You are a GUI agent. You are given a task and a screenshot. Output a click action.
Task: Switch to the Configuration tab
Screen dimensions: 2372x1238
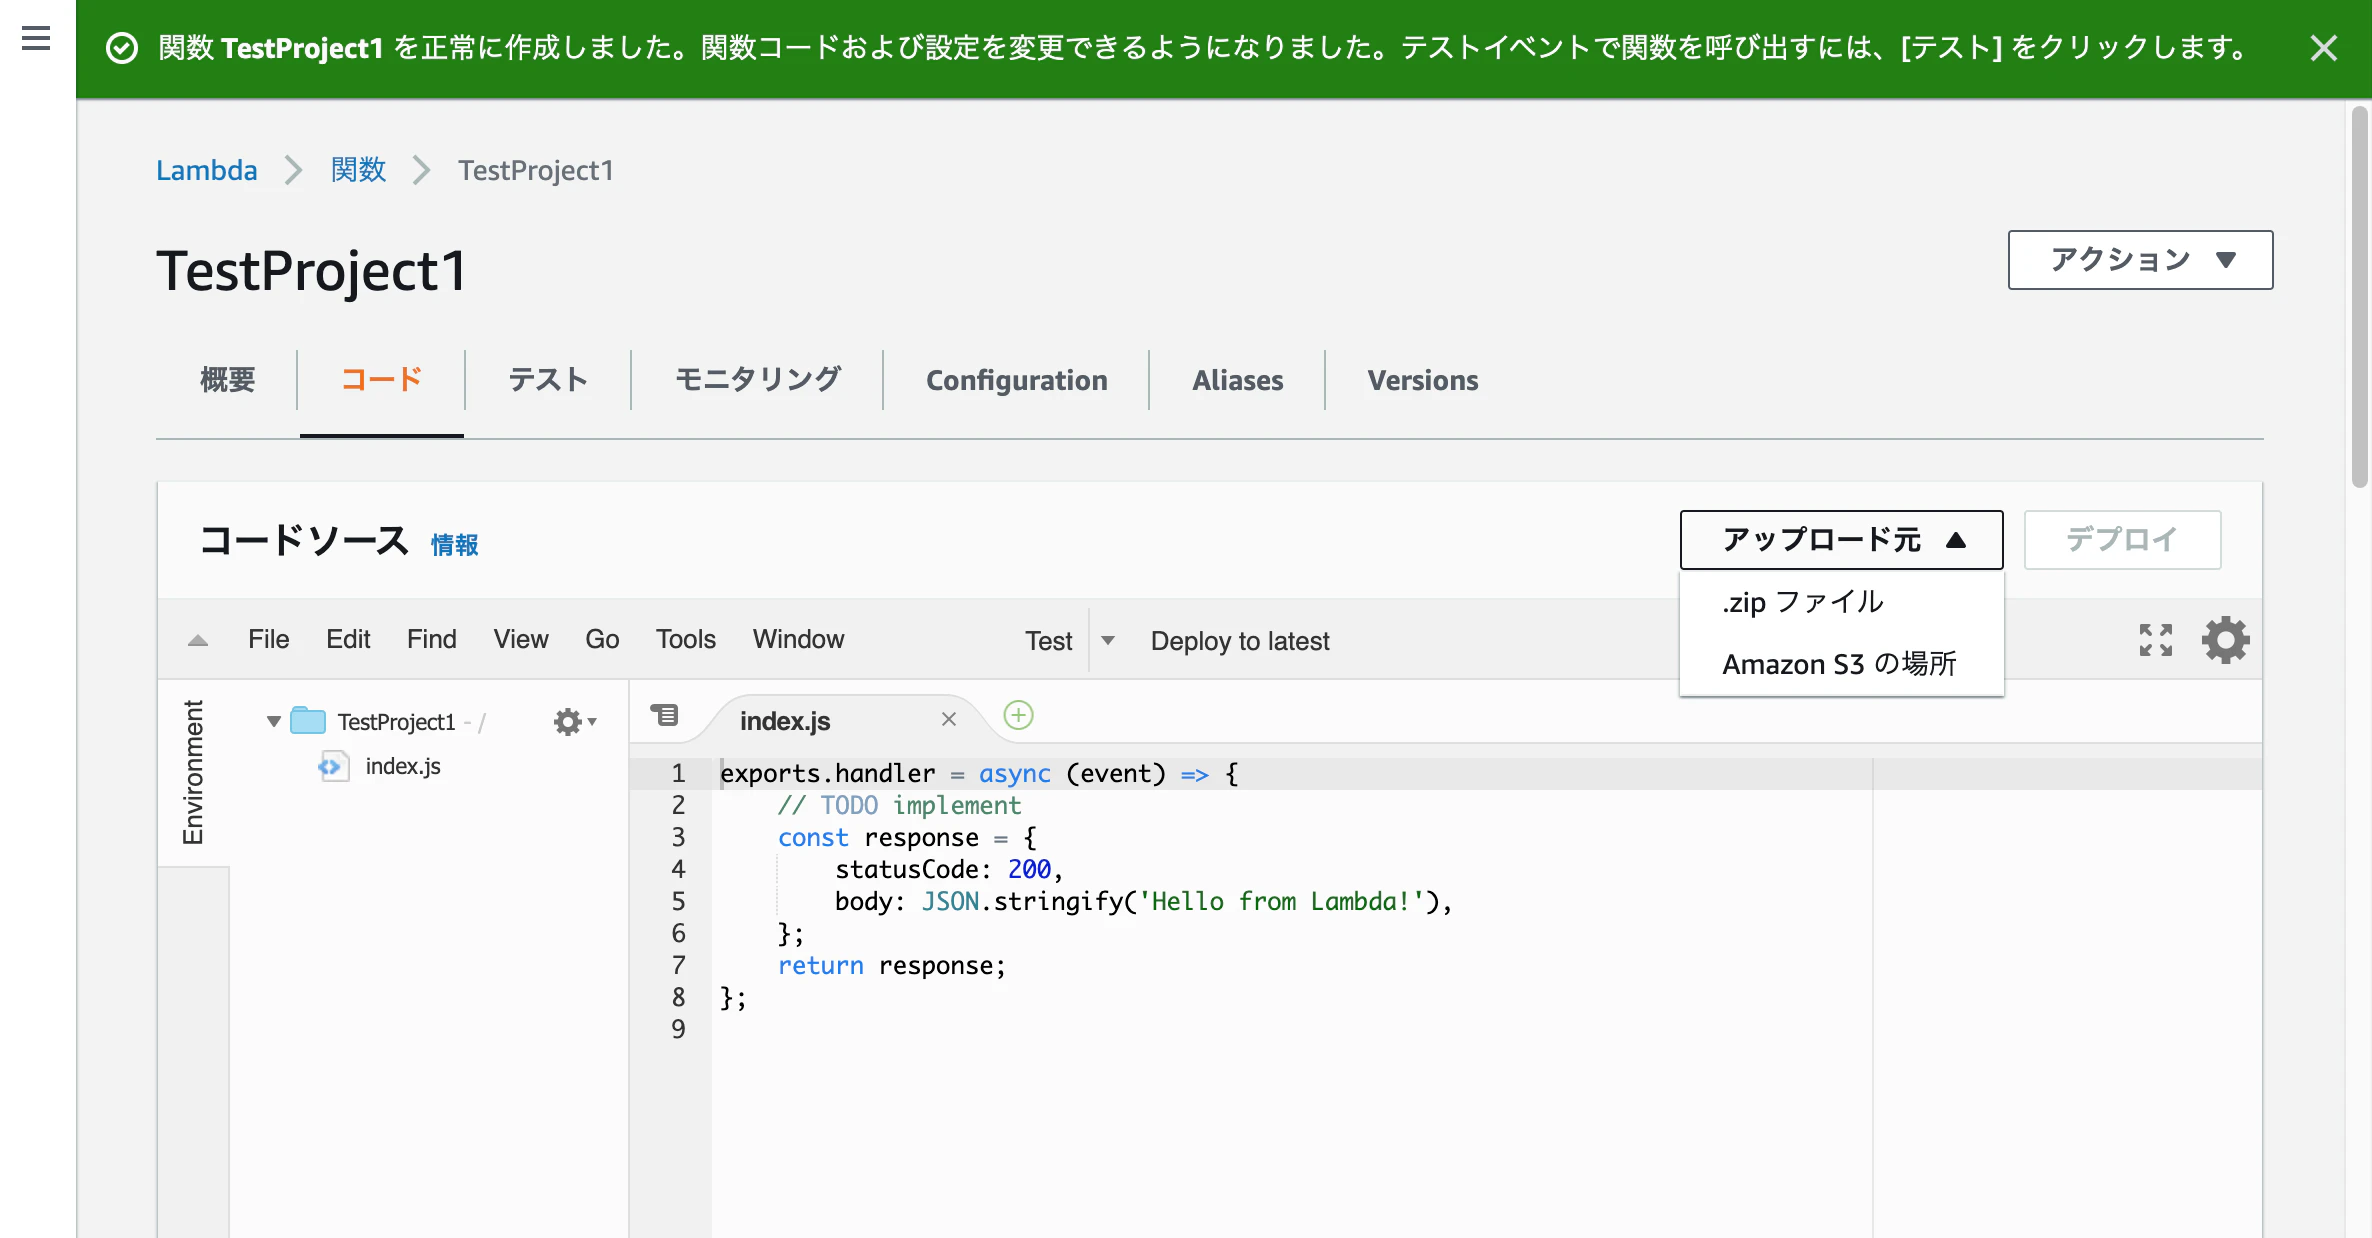pos(1017,380)
